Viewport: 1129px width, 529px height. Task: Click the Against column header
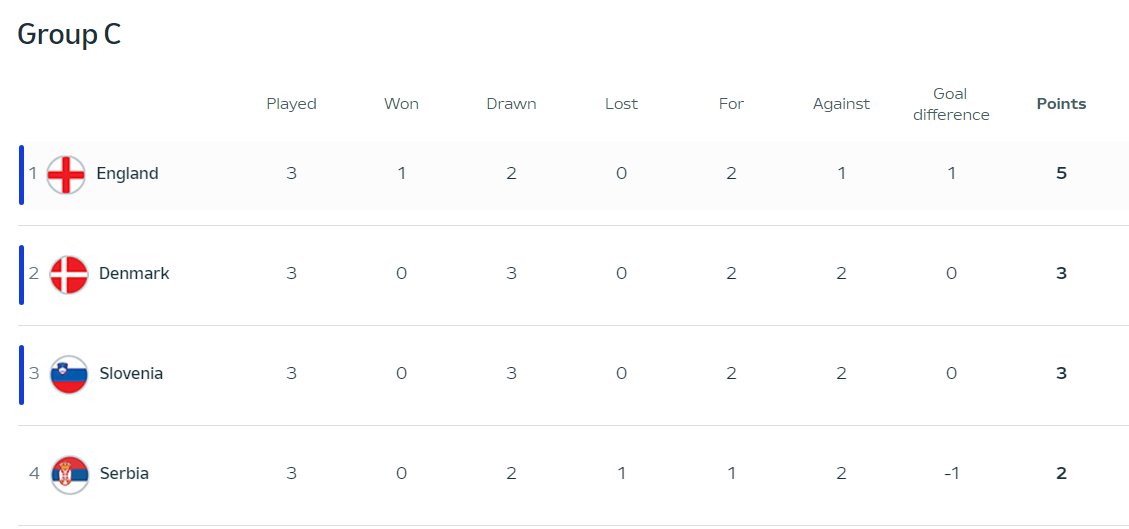(x=841, y=104)
